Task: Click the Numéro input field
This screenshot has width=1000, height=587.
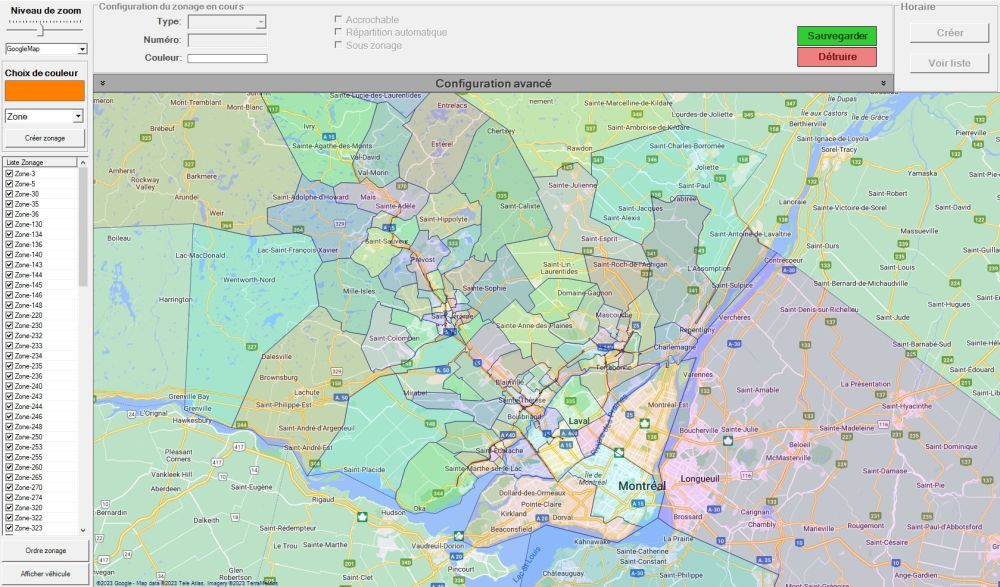Action: [x=226, y=40]
